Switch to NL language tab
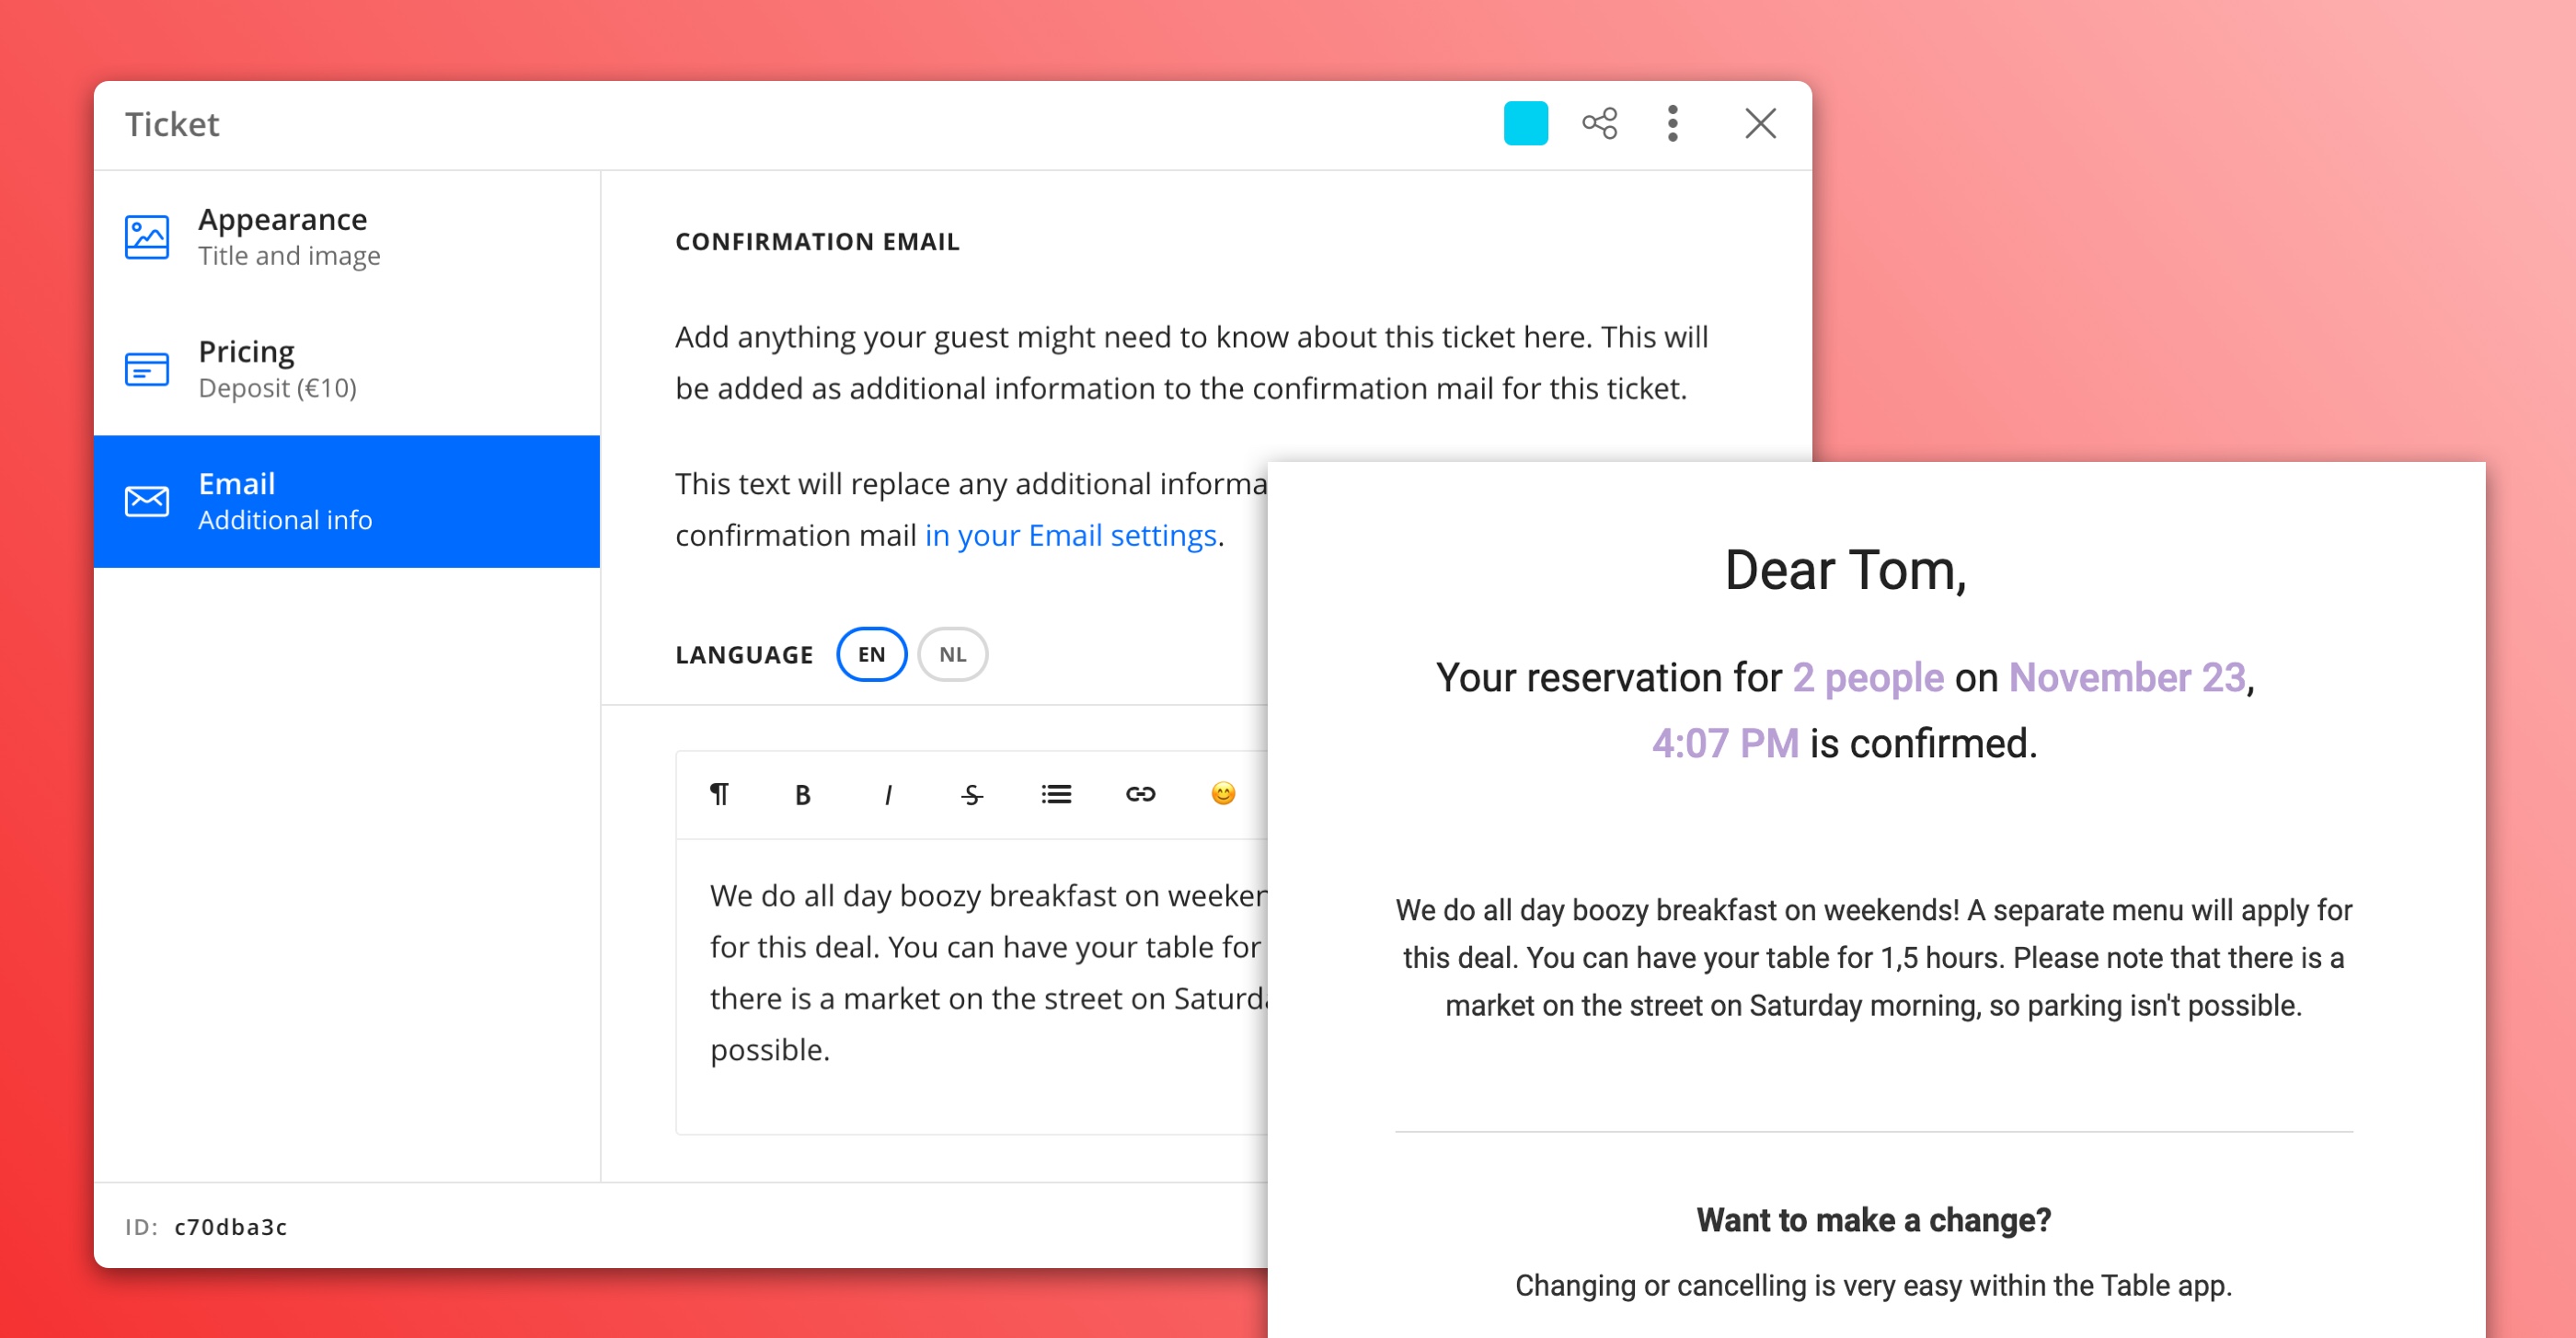The image size is (2576, 1338). (952, 652)
